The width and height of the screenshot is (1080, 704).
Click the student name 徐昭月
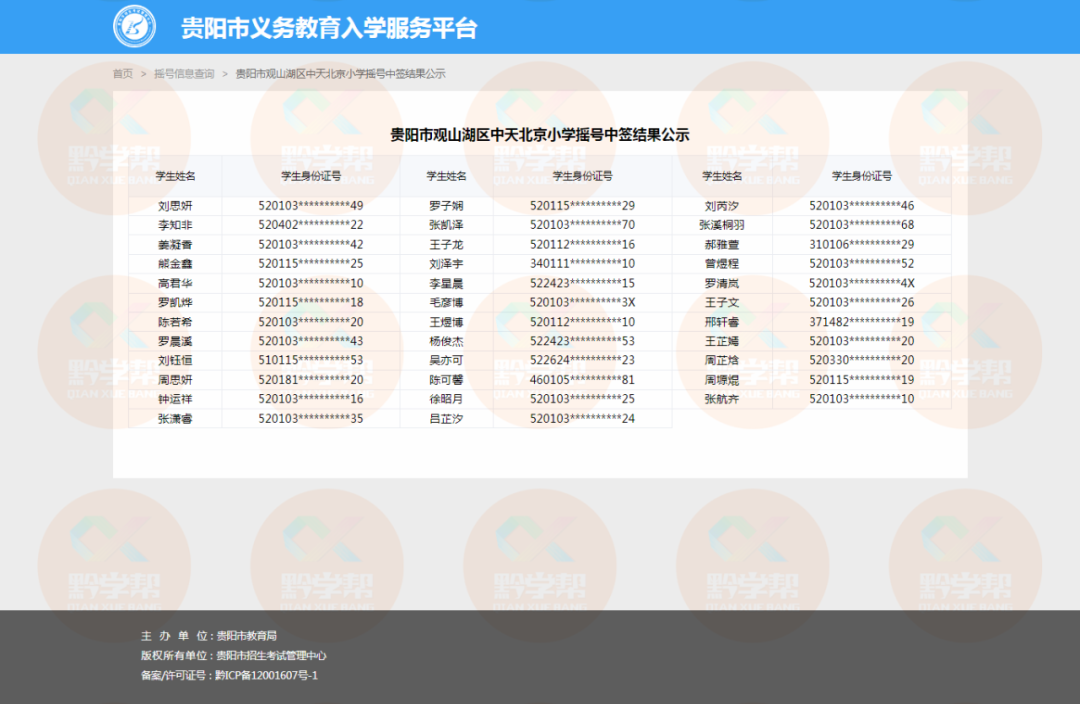446,399
